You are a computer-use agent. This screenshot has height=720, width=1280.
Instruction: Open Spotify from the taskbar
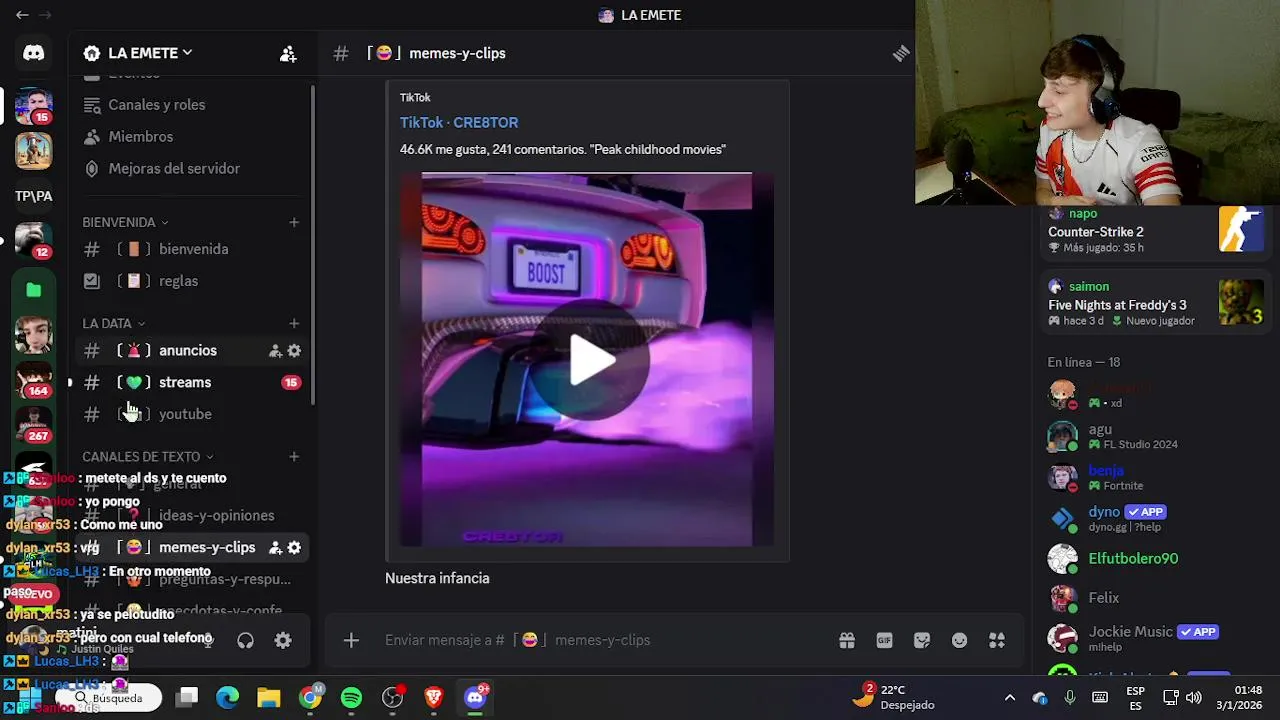coord(351,697)
